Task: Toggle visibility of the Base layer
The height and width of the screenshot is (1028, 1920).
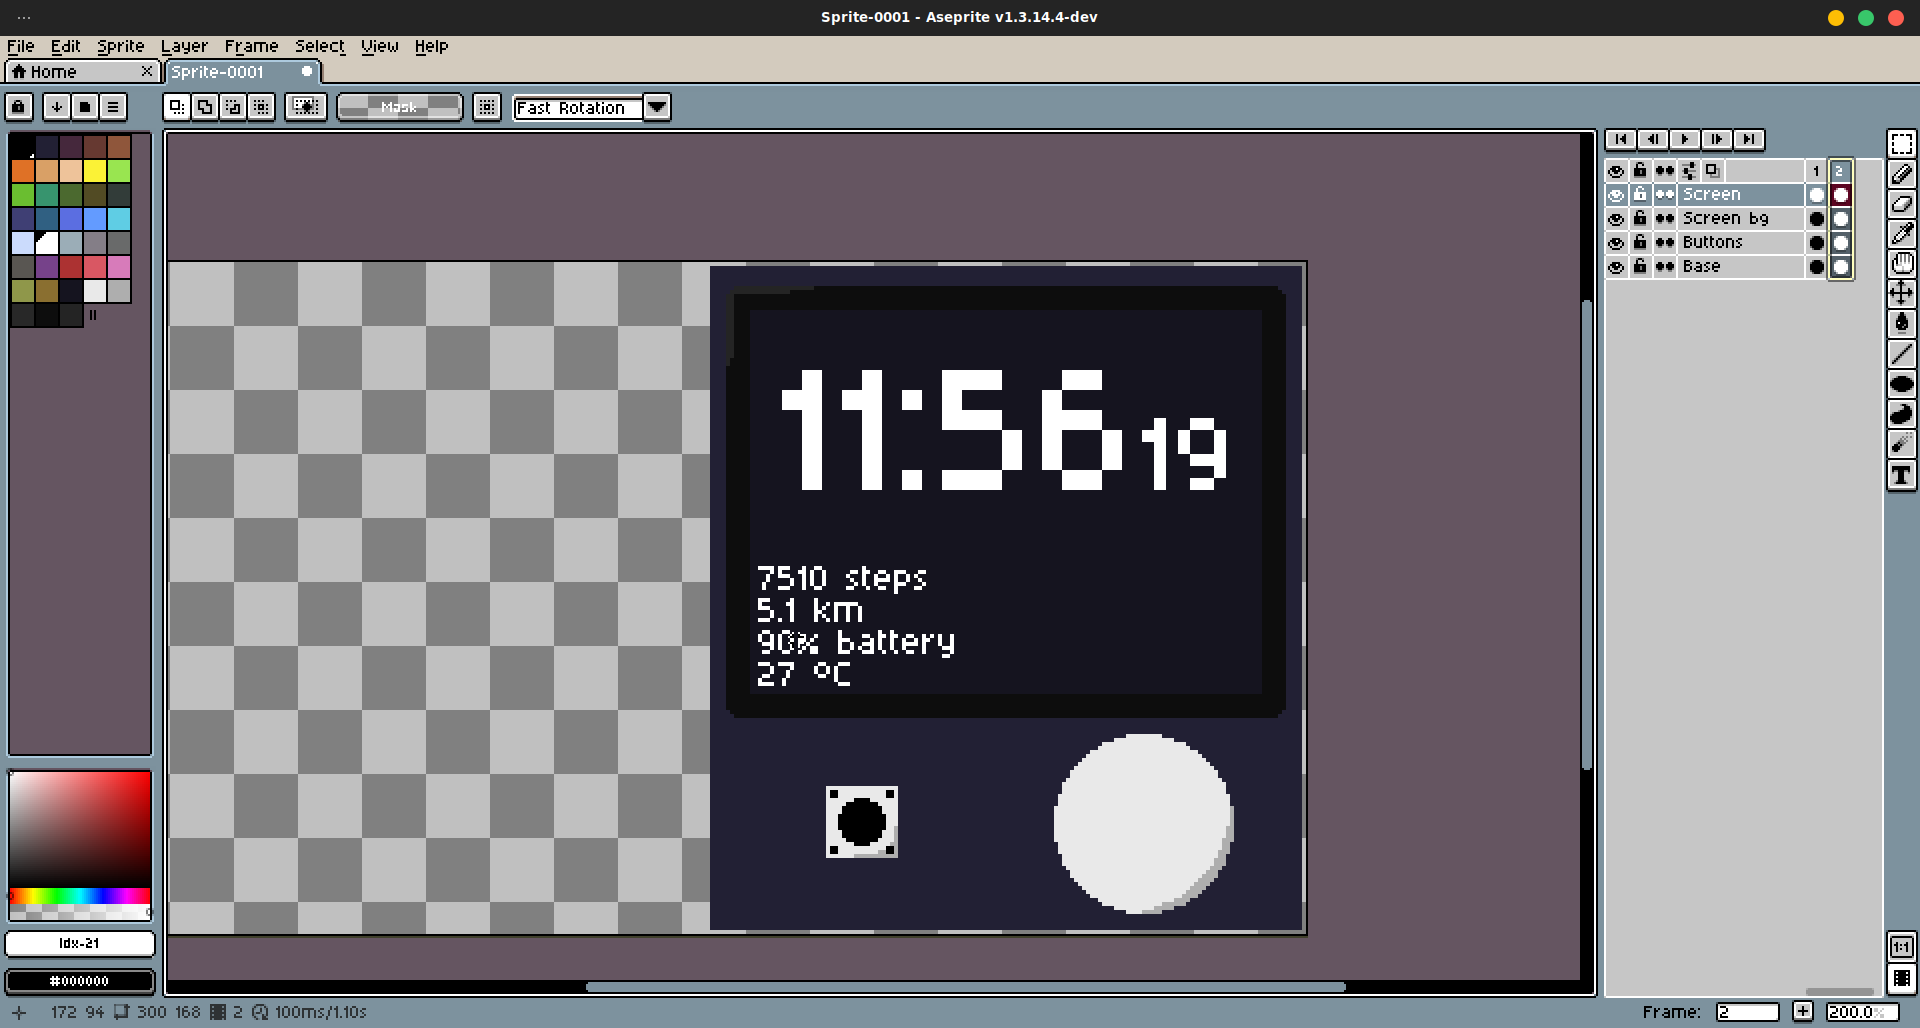Action: (x=1616, y=266)
